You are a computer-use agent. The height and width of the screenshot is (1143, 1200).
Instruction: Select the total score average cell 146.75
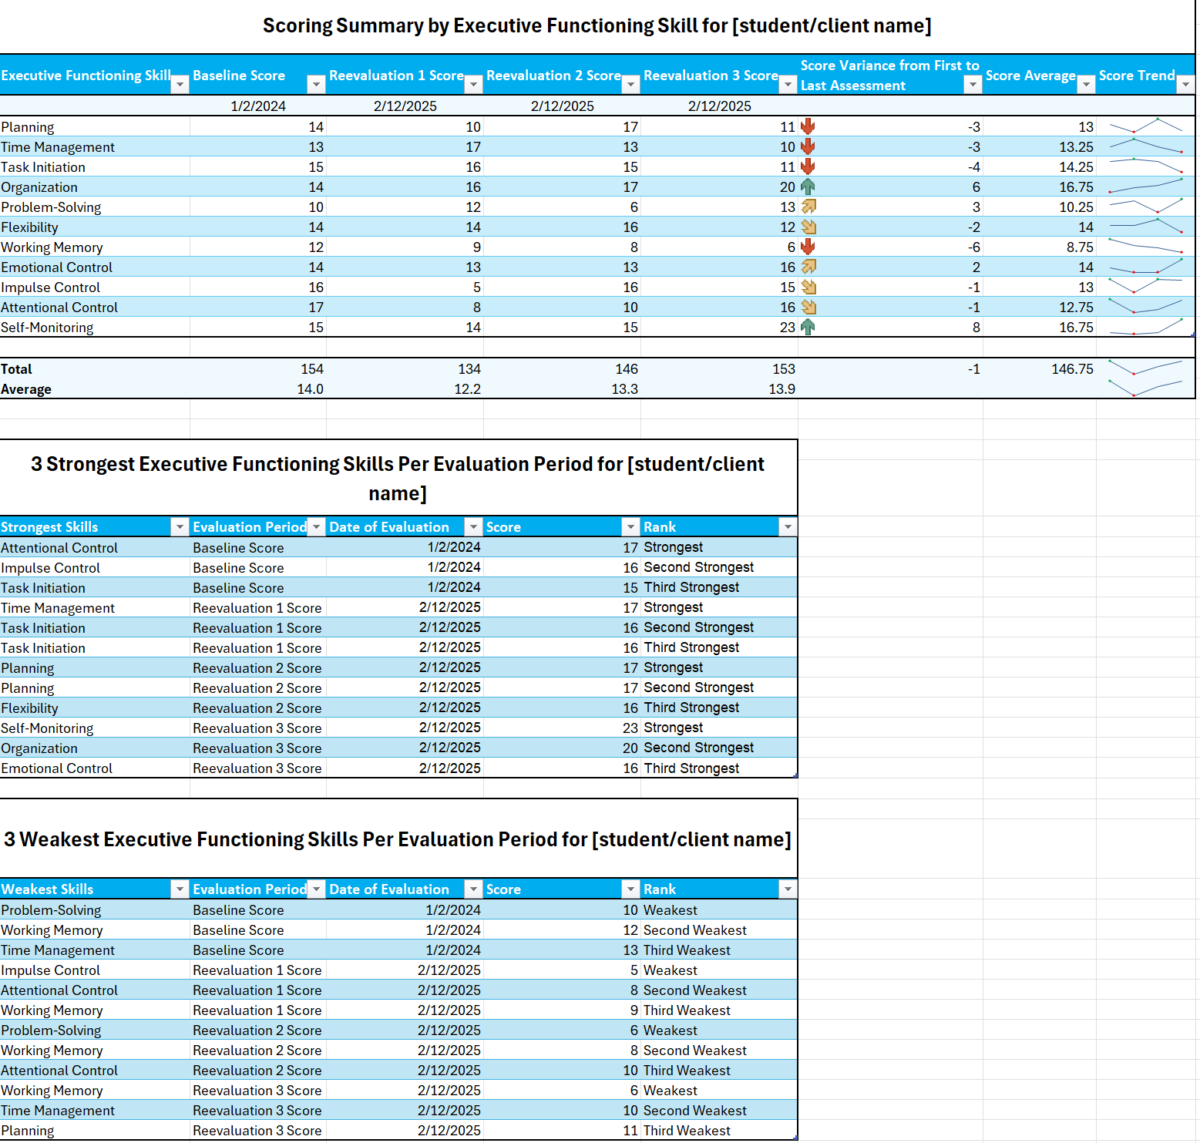[1040, 369]
